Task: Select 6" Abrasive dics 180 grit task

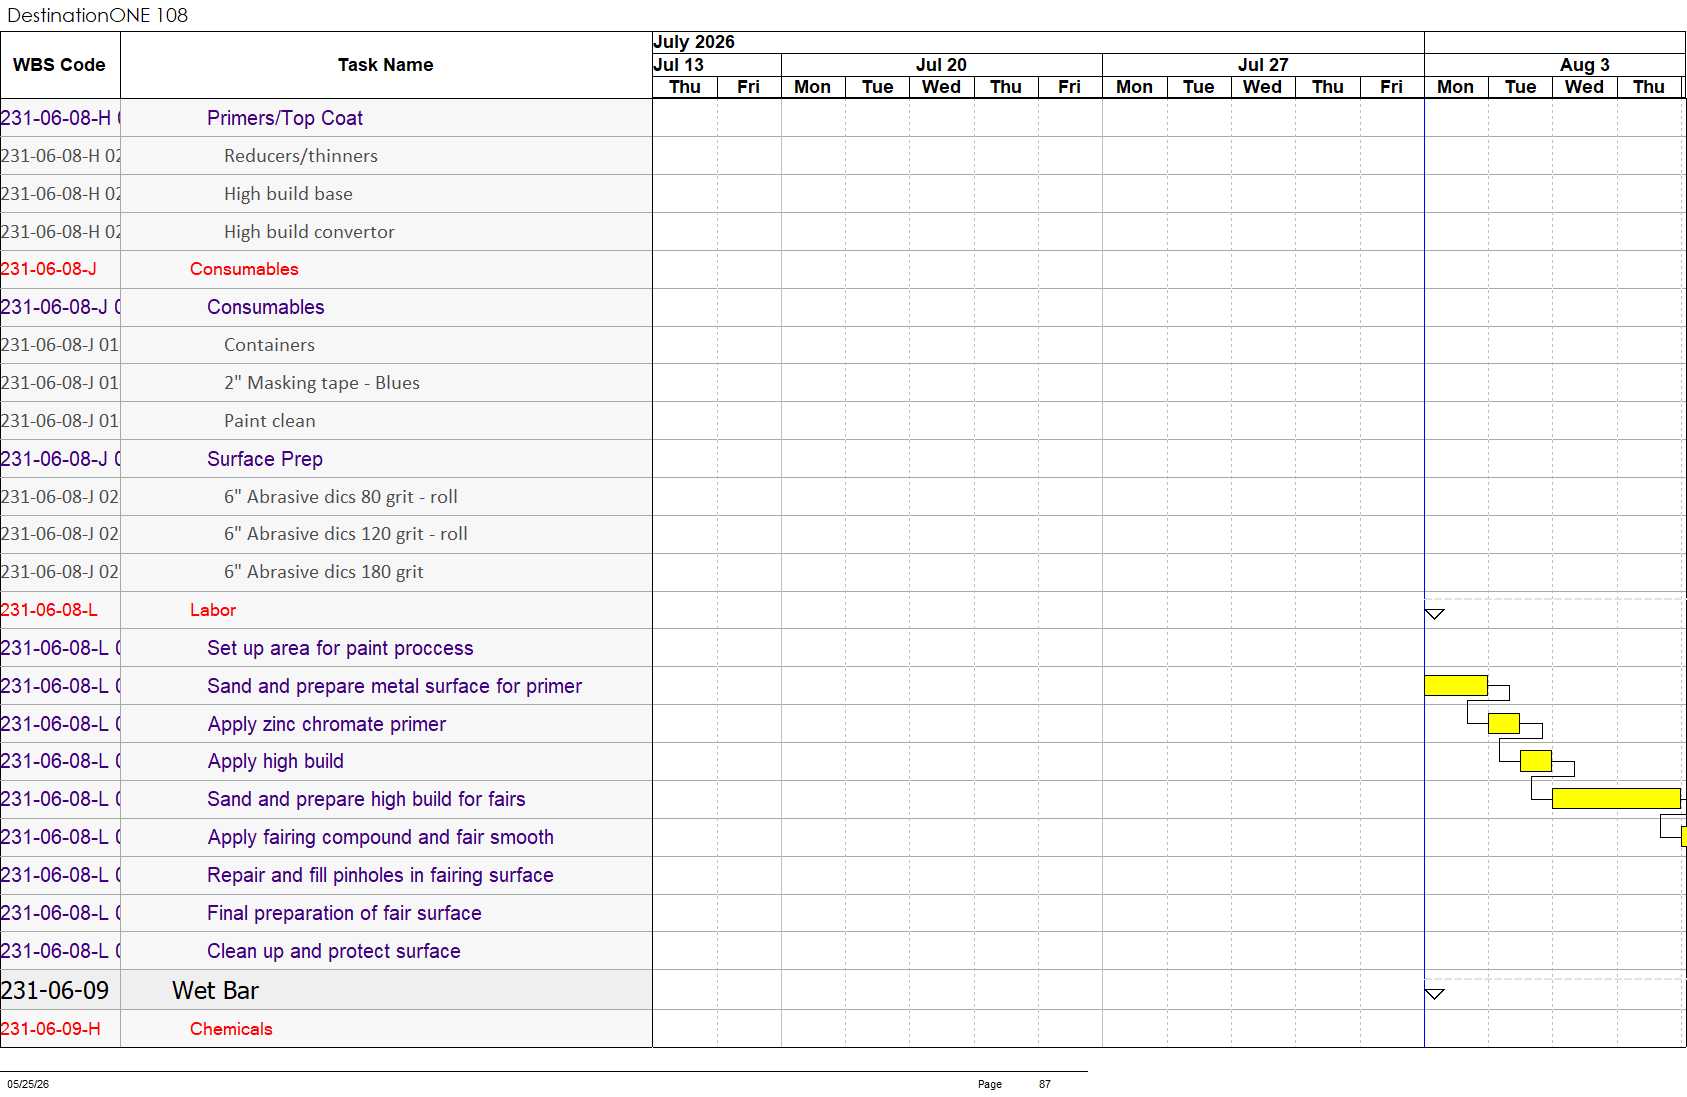Action: [x=326, y=572]
